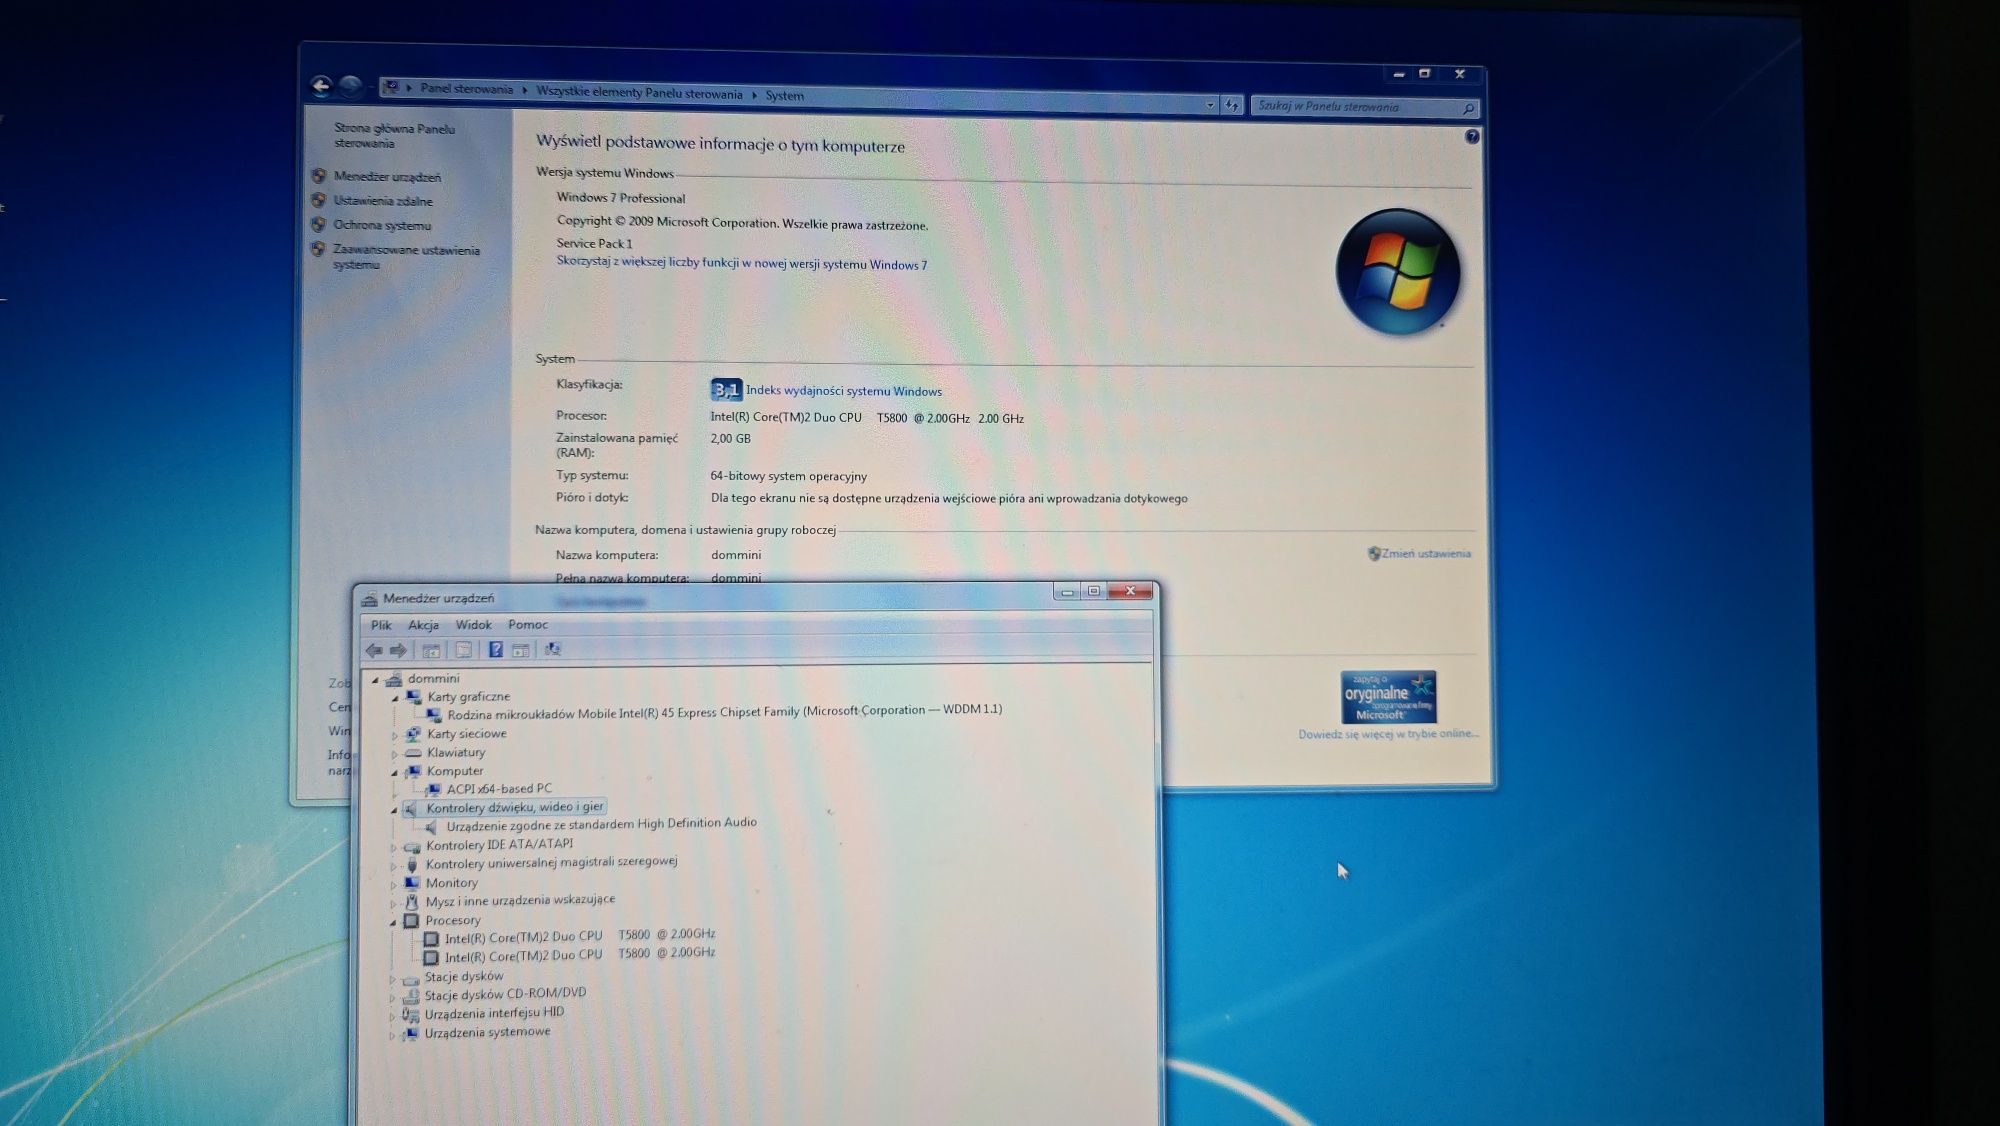Click the refresh button beside the address bar

[x=1232, y=105]
